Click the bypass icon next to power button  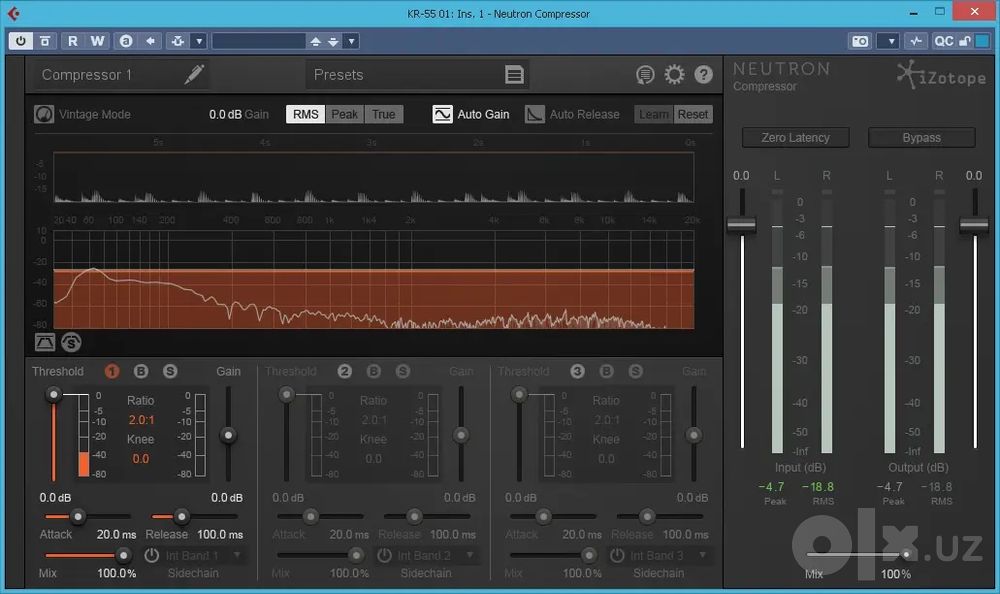(x=45, y=41)
